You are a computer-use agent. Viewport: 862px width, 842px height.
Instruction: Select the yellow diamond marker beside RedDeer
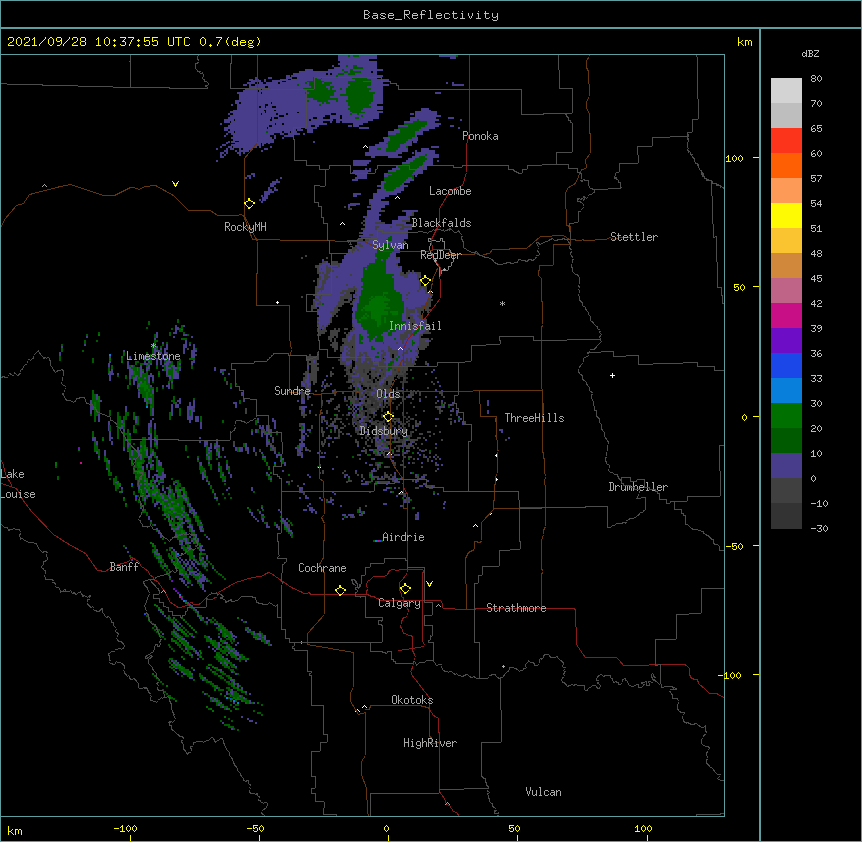click(x=426, y=281)
